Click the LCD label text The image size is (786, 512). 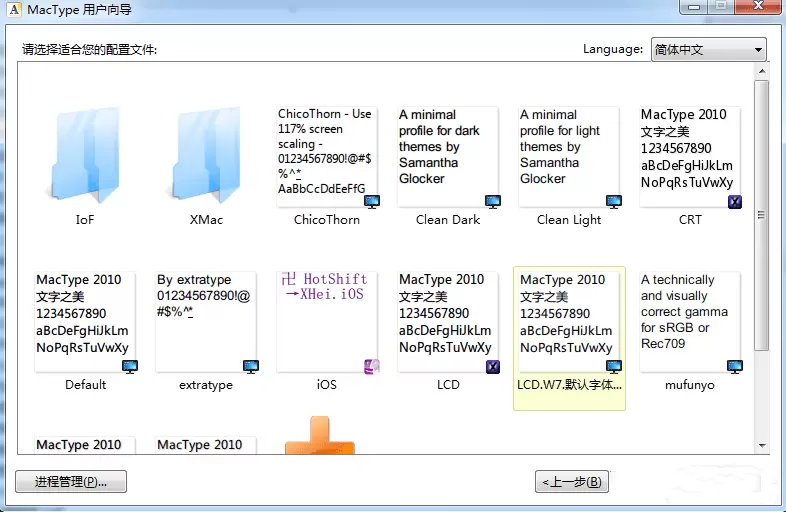pos(448,385)
